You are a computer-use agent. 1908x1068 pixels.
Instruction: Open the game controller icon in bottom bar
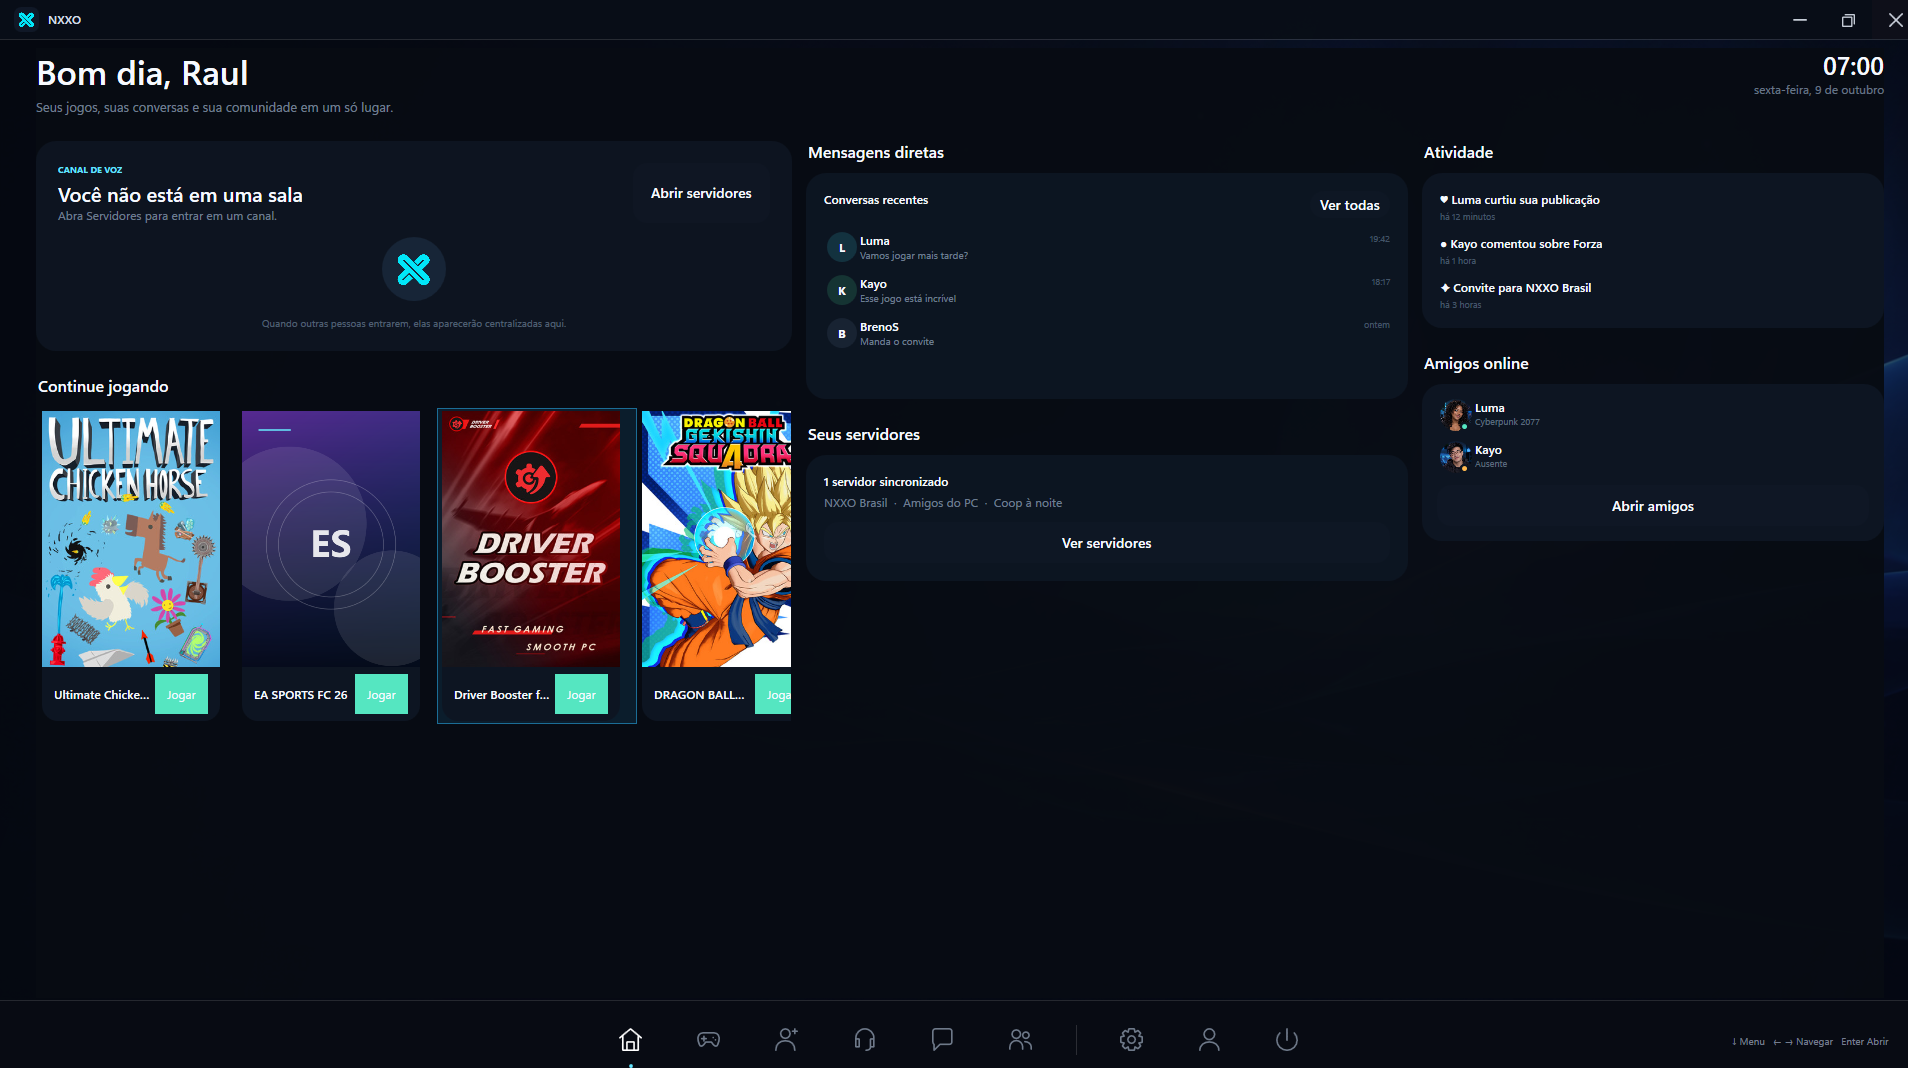(708, 1040)
